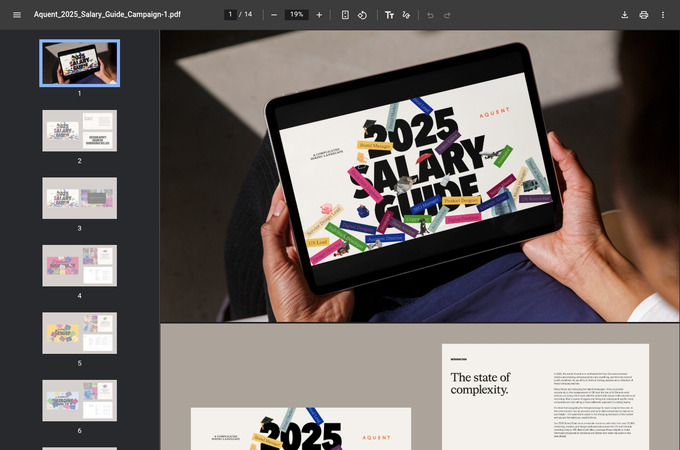Open page 1 thumbnail
This screenshot has width=680, height=450.
[x=80, y=63]
